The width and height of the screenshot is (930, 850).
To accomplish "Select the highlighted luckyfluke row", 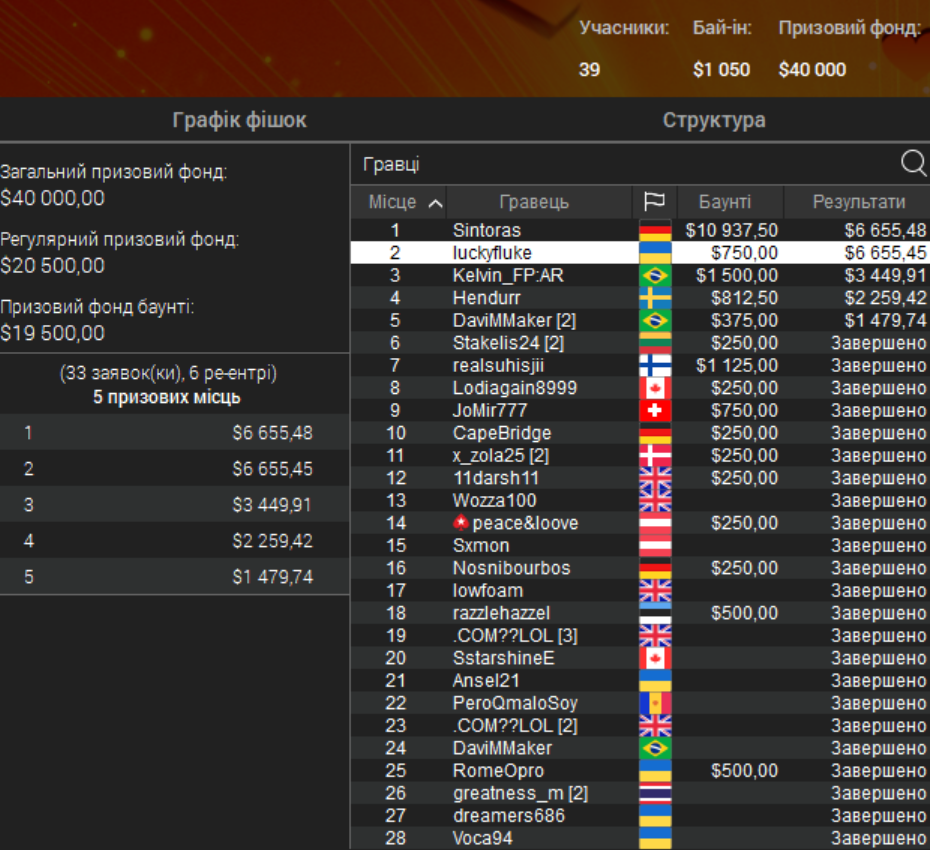I will coord(640,253).
